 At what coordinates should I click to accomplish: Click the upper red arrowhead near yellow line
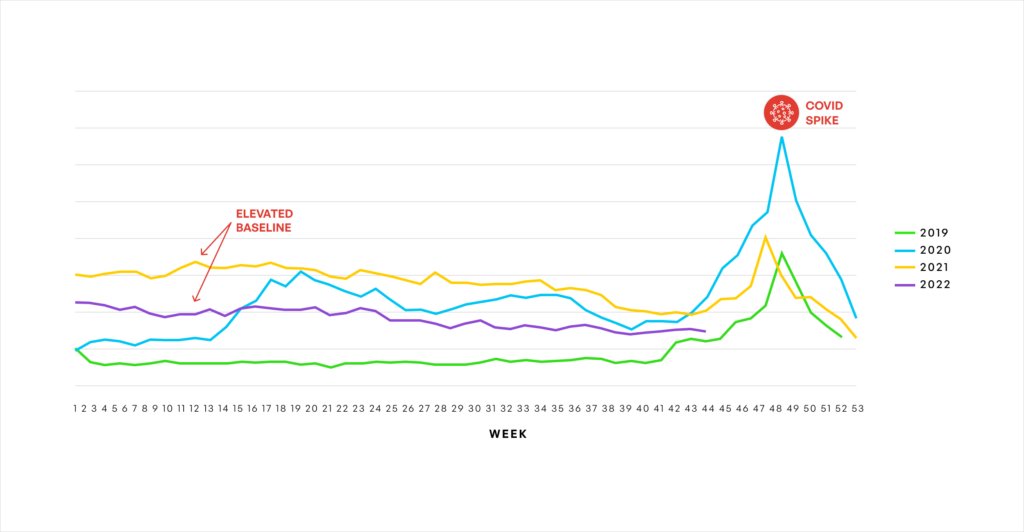click(x=204, y=252)
